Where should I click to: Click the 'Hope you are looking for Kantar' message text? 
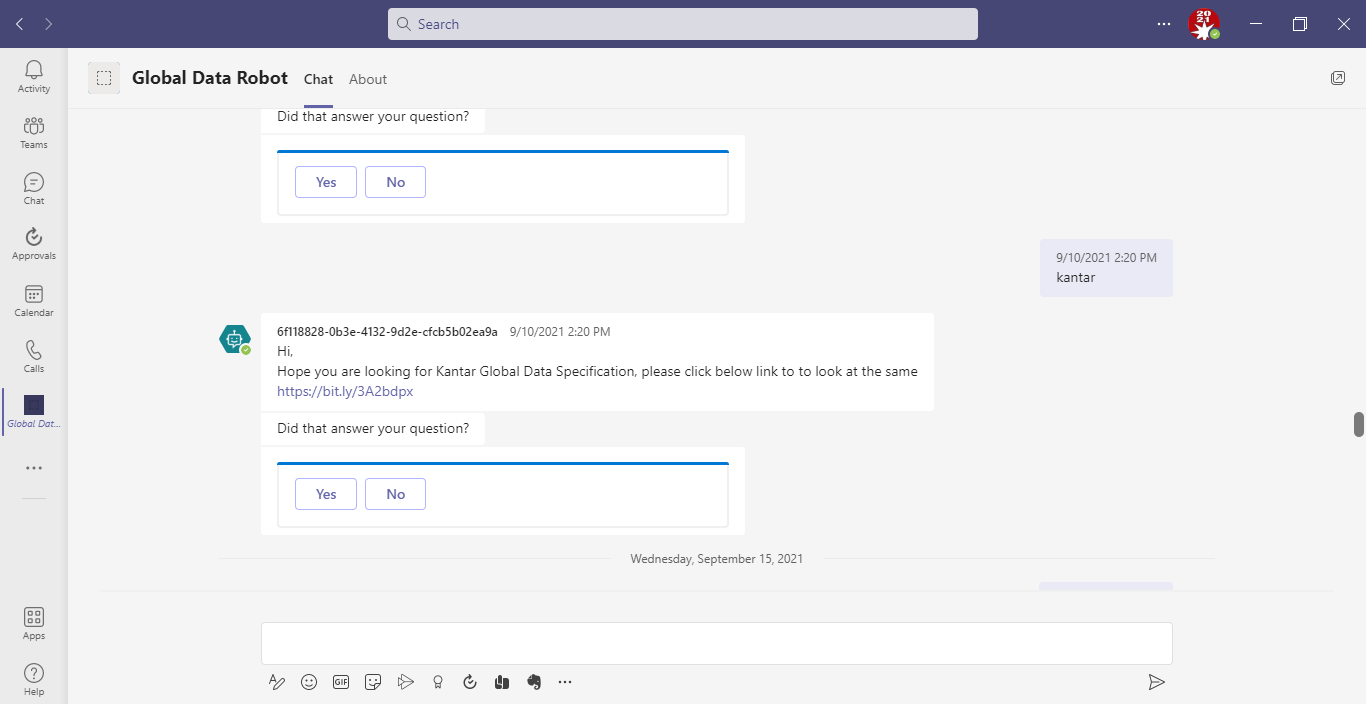(x=597, y=372)
